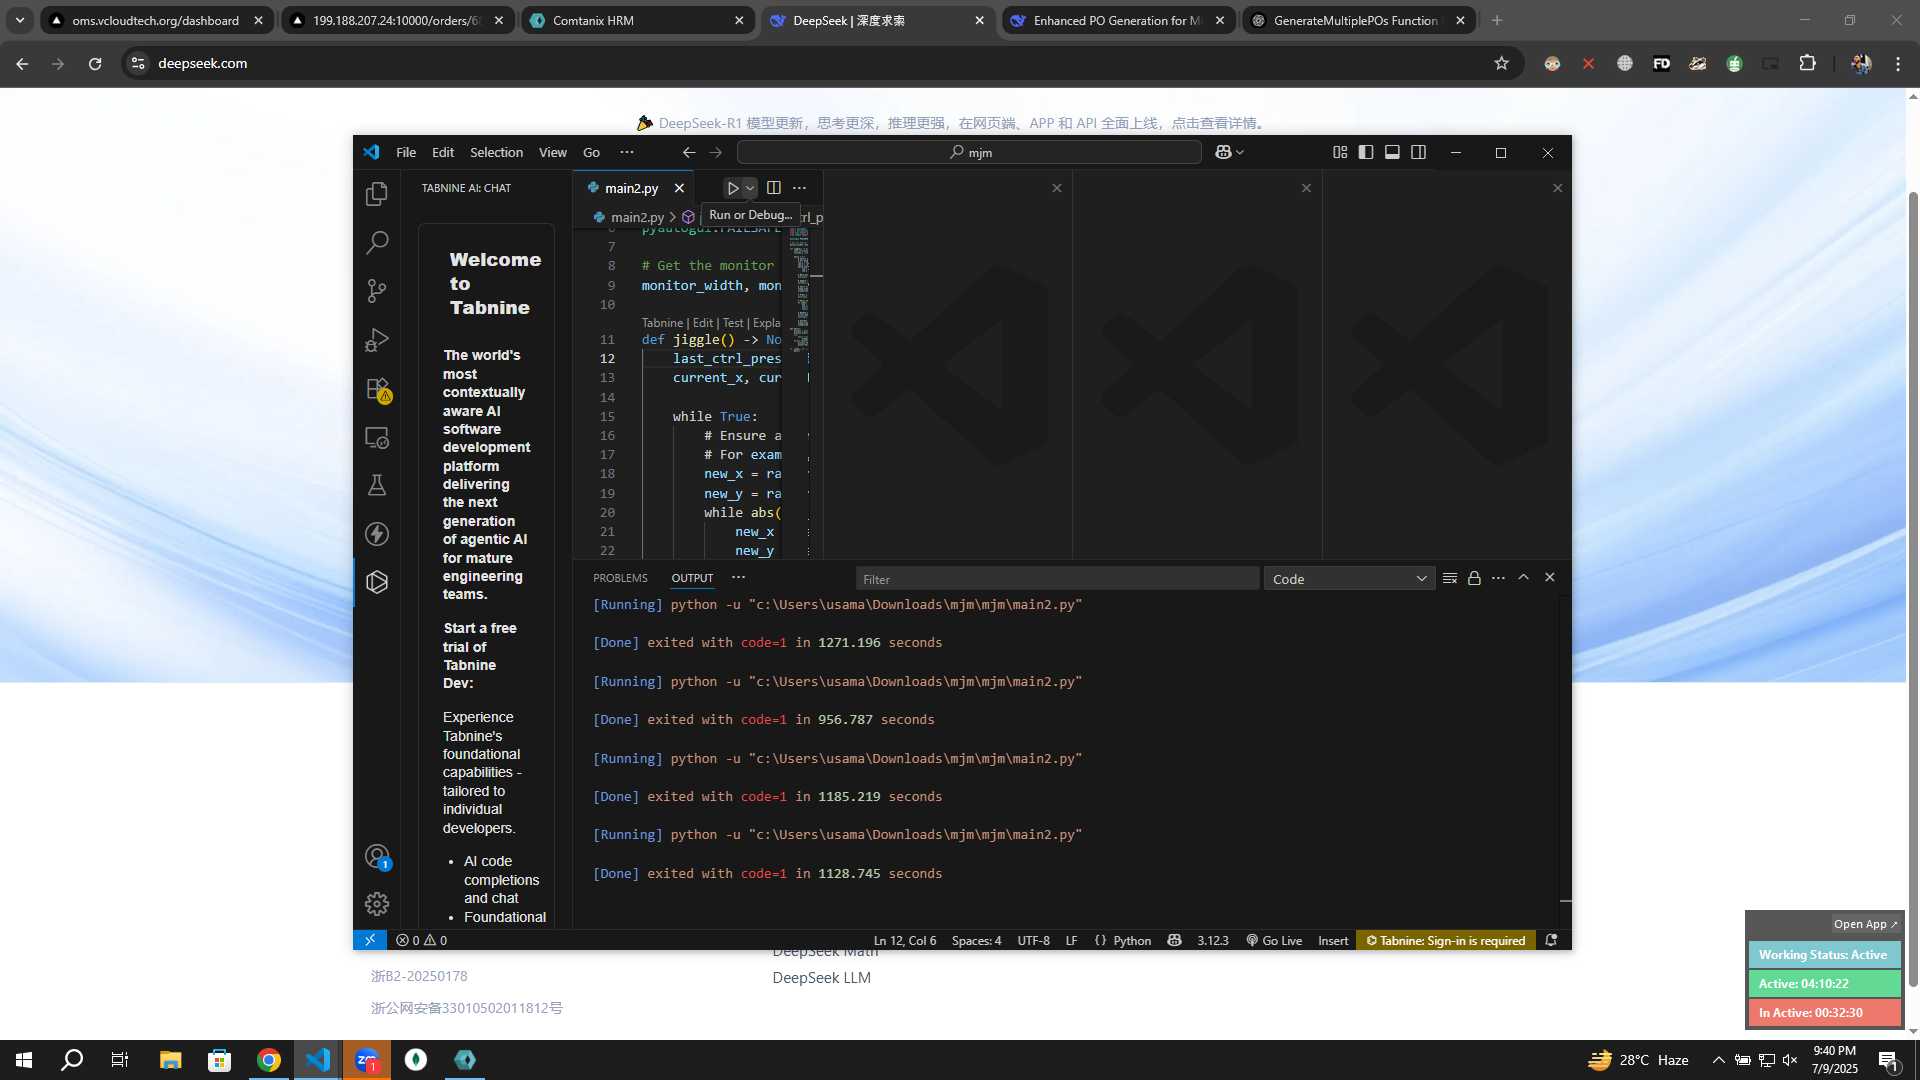The height and width of the screenshot is (1080, 1920).
Task: Show more menus ellipsis in title bar
Action: [627, 152]
